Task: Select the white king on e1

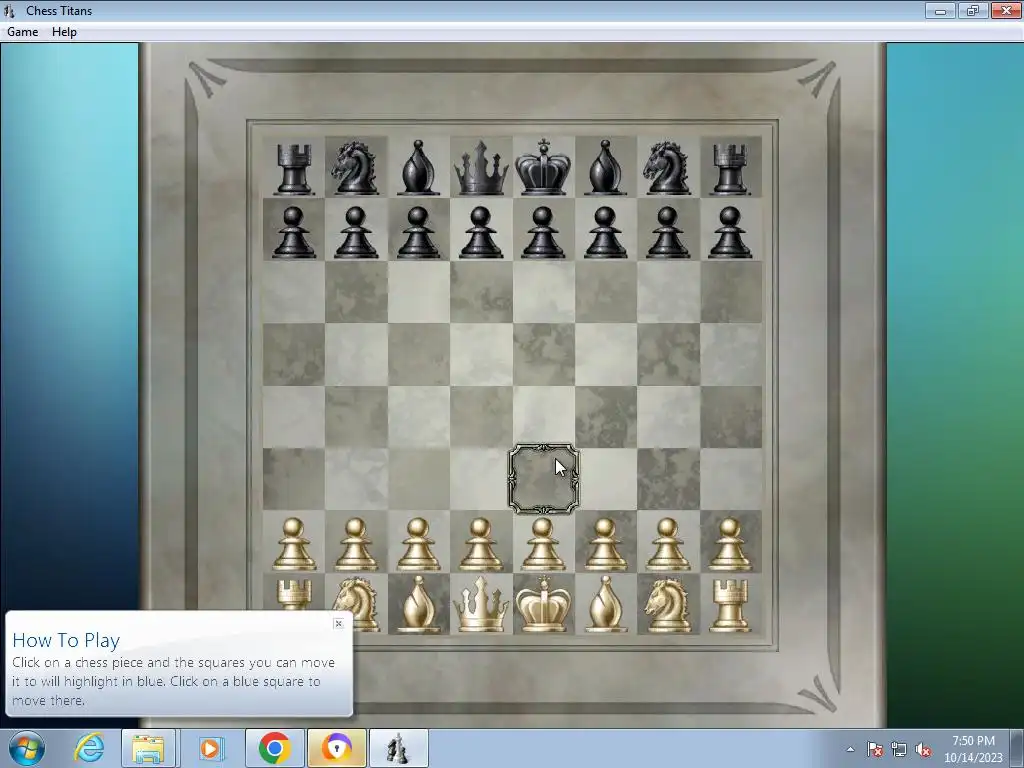Action: pos(543,605)
